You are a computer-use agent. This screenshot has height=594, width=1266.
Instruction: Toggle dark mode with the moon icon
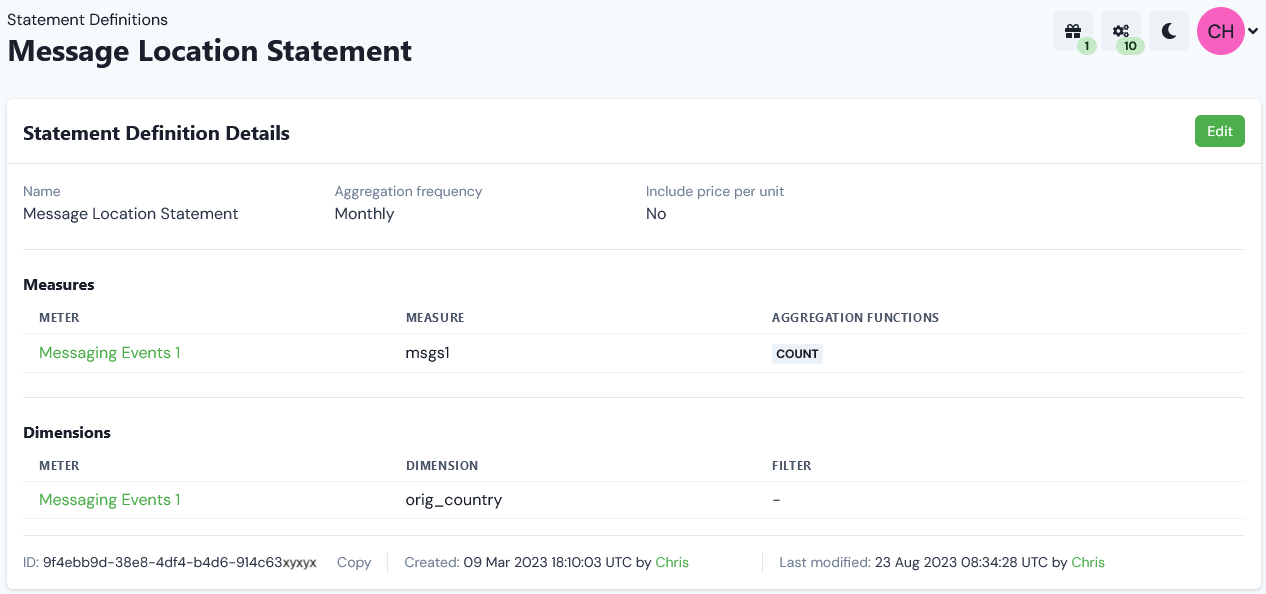tap(1168, 31)
